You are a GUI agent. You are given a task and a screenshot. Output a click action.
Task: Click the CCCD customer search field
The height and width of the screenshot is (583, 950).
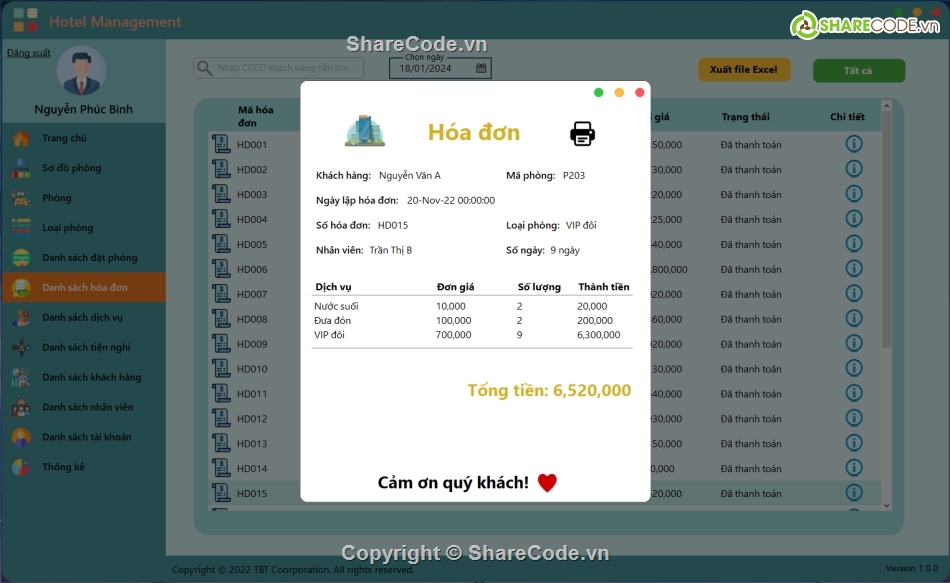[285, 67]
